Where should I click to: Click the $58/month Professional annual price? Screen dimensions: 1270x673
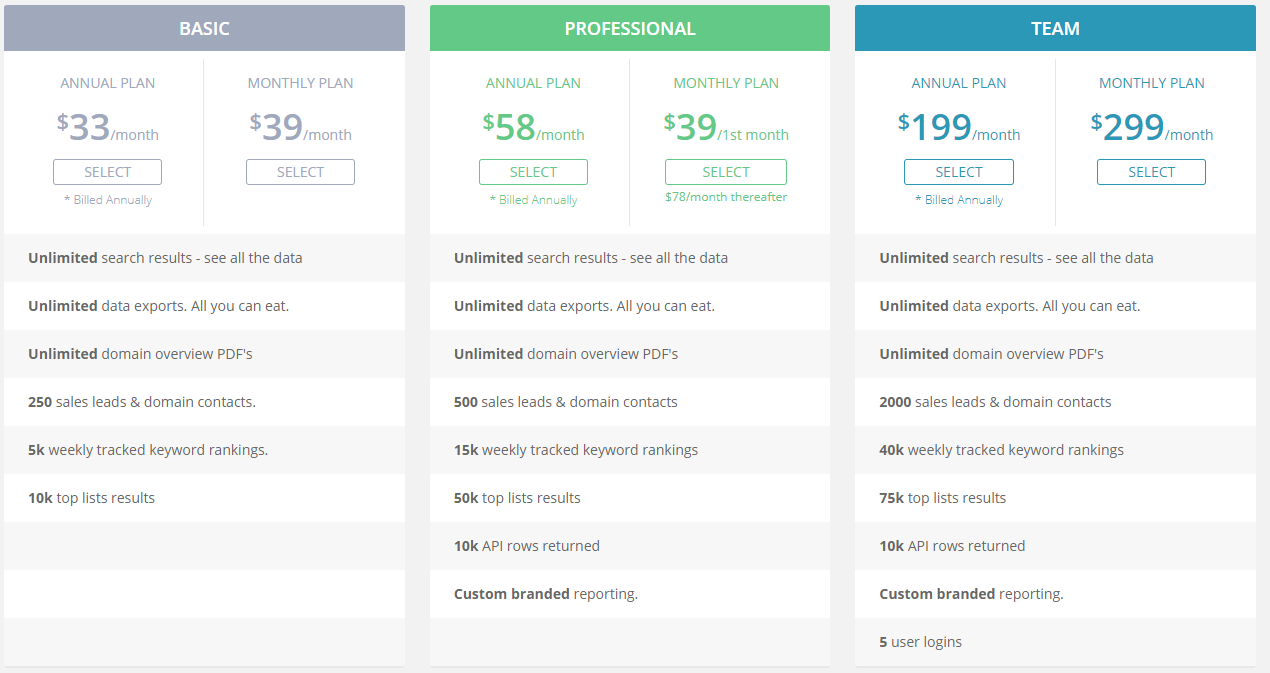[x=533, y=128]
